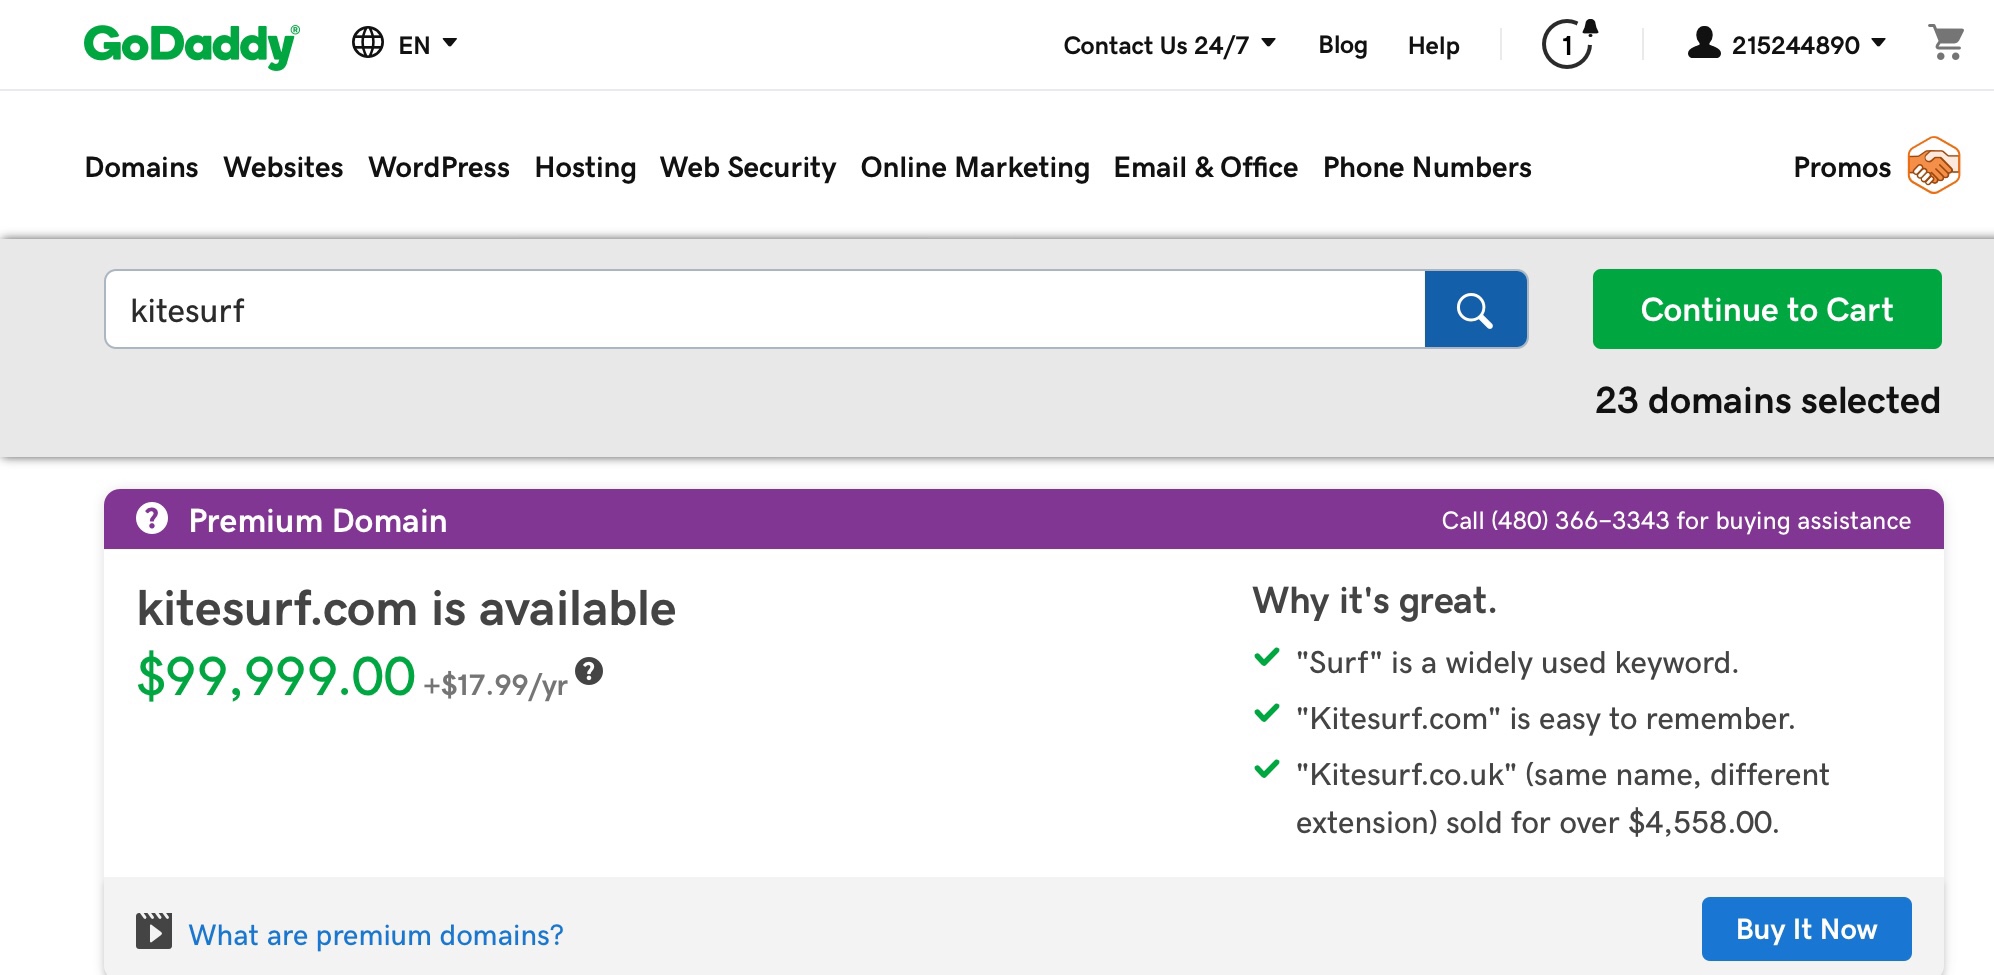1994x975 pixels.
Task: Click the Promos handshake icon
Action: (1933, 165)
